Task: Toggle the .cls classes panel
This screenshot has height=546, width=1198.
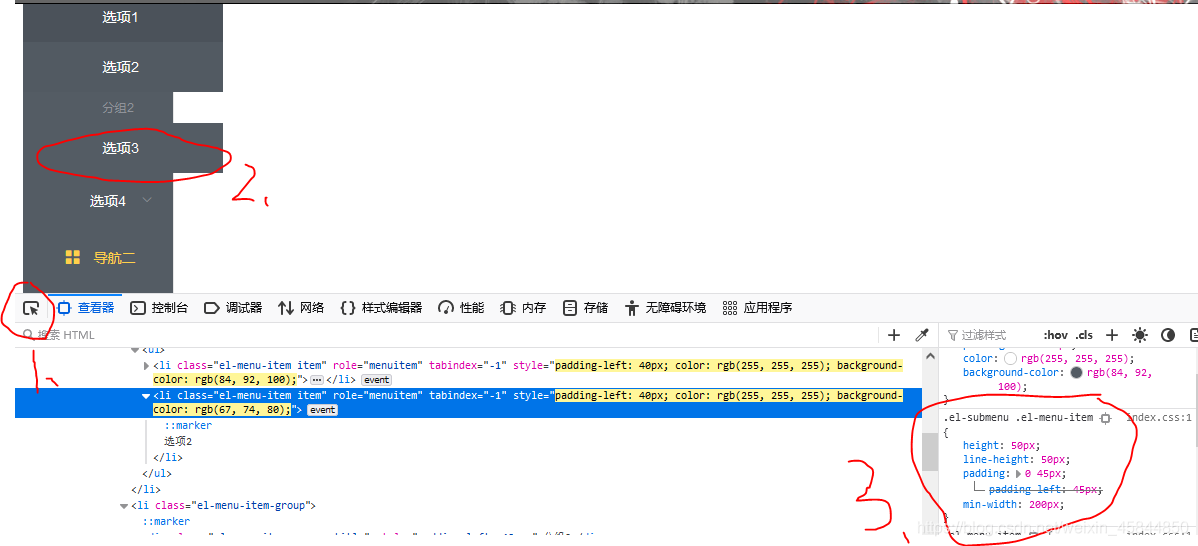Action: 1084,334
